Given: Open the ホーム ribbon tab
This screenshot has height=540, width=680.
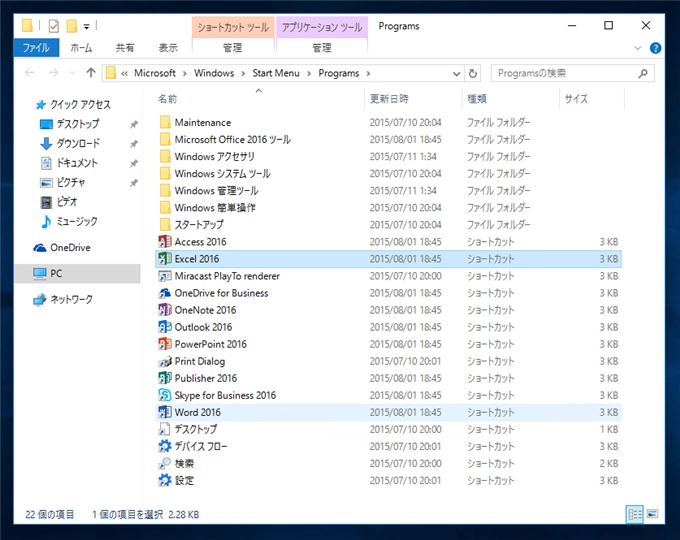Looking at the screenshot, I should [x=81, y=48].
